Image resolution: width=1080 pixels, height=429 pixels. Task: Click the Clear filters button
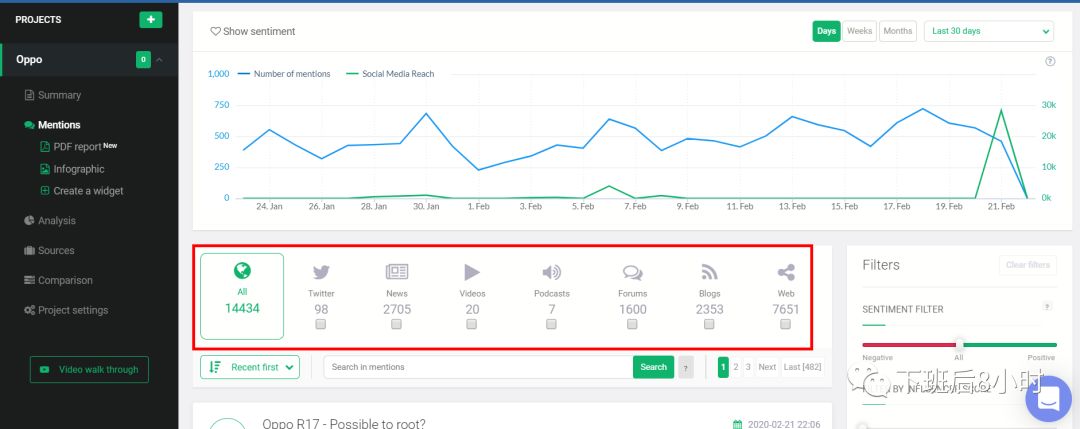coord(1028,265)
